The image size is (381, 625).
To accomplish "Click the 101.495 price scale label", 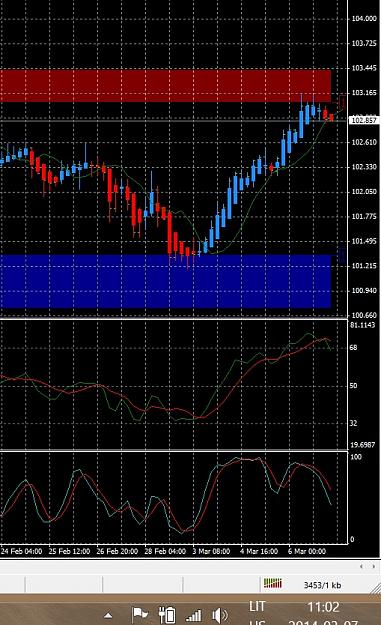I will click(x=364, y=241).
